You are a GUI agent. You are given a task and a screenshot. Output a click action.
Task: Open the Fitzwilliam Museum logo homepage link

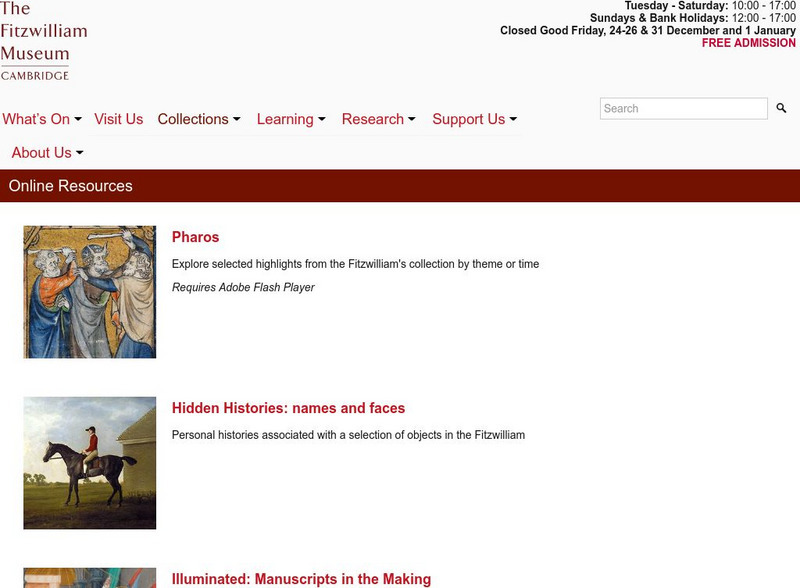44,41
